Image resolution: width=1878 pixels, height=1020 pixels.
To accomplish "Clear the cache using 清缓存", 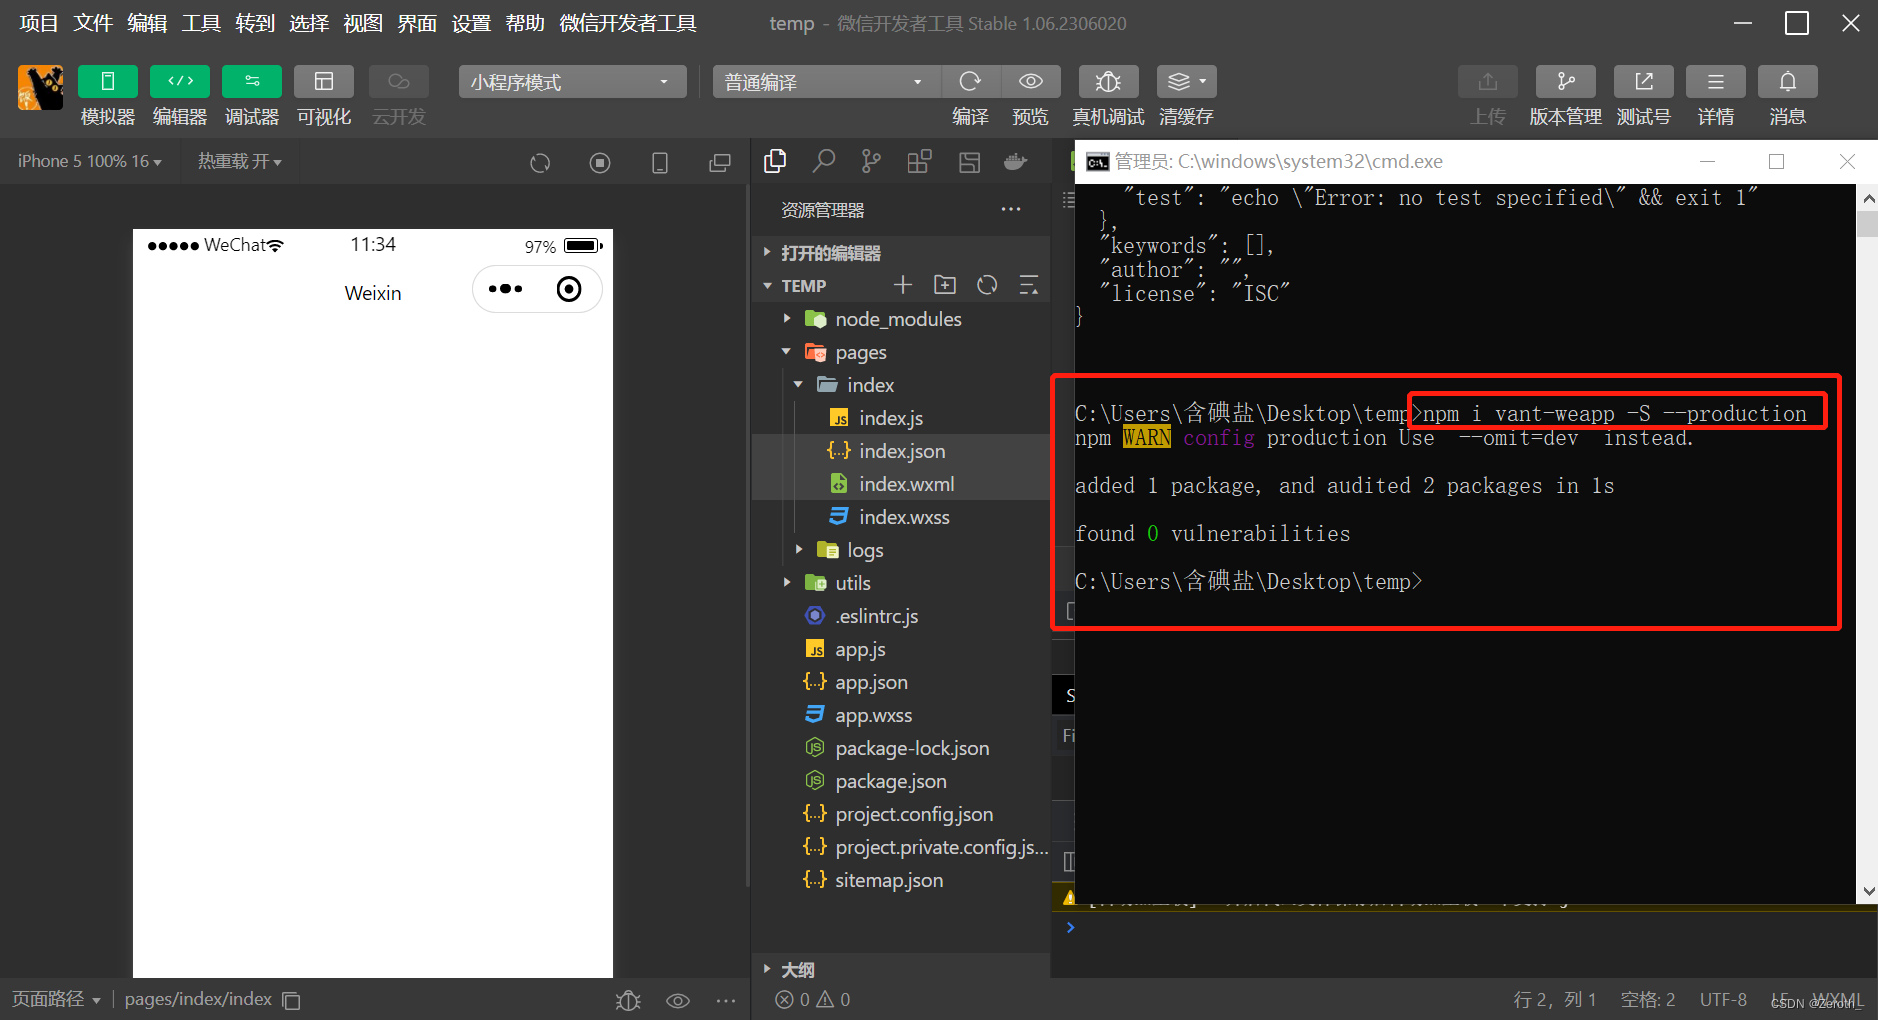I will [x=1185, y=95].
